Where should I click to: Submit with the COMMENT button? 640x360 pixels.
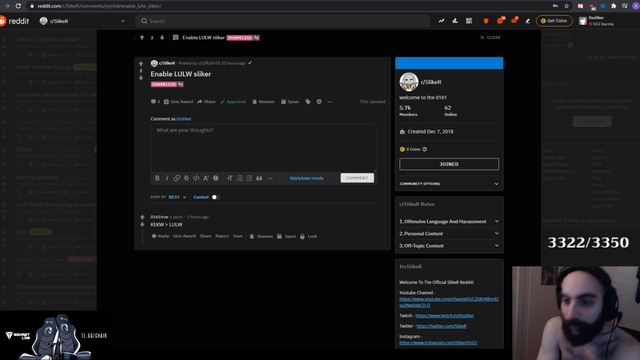[x=357, y=178]
